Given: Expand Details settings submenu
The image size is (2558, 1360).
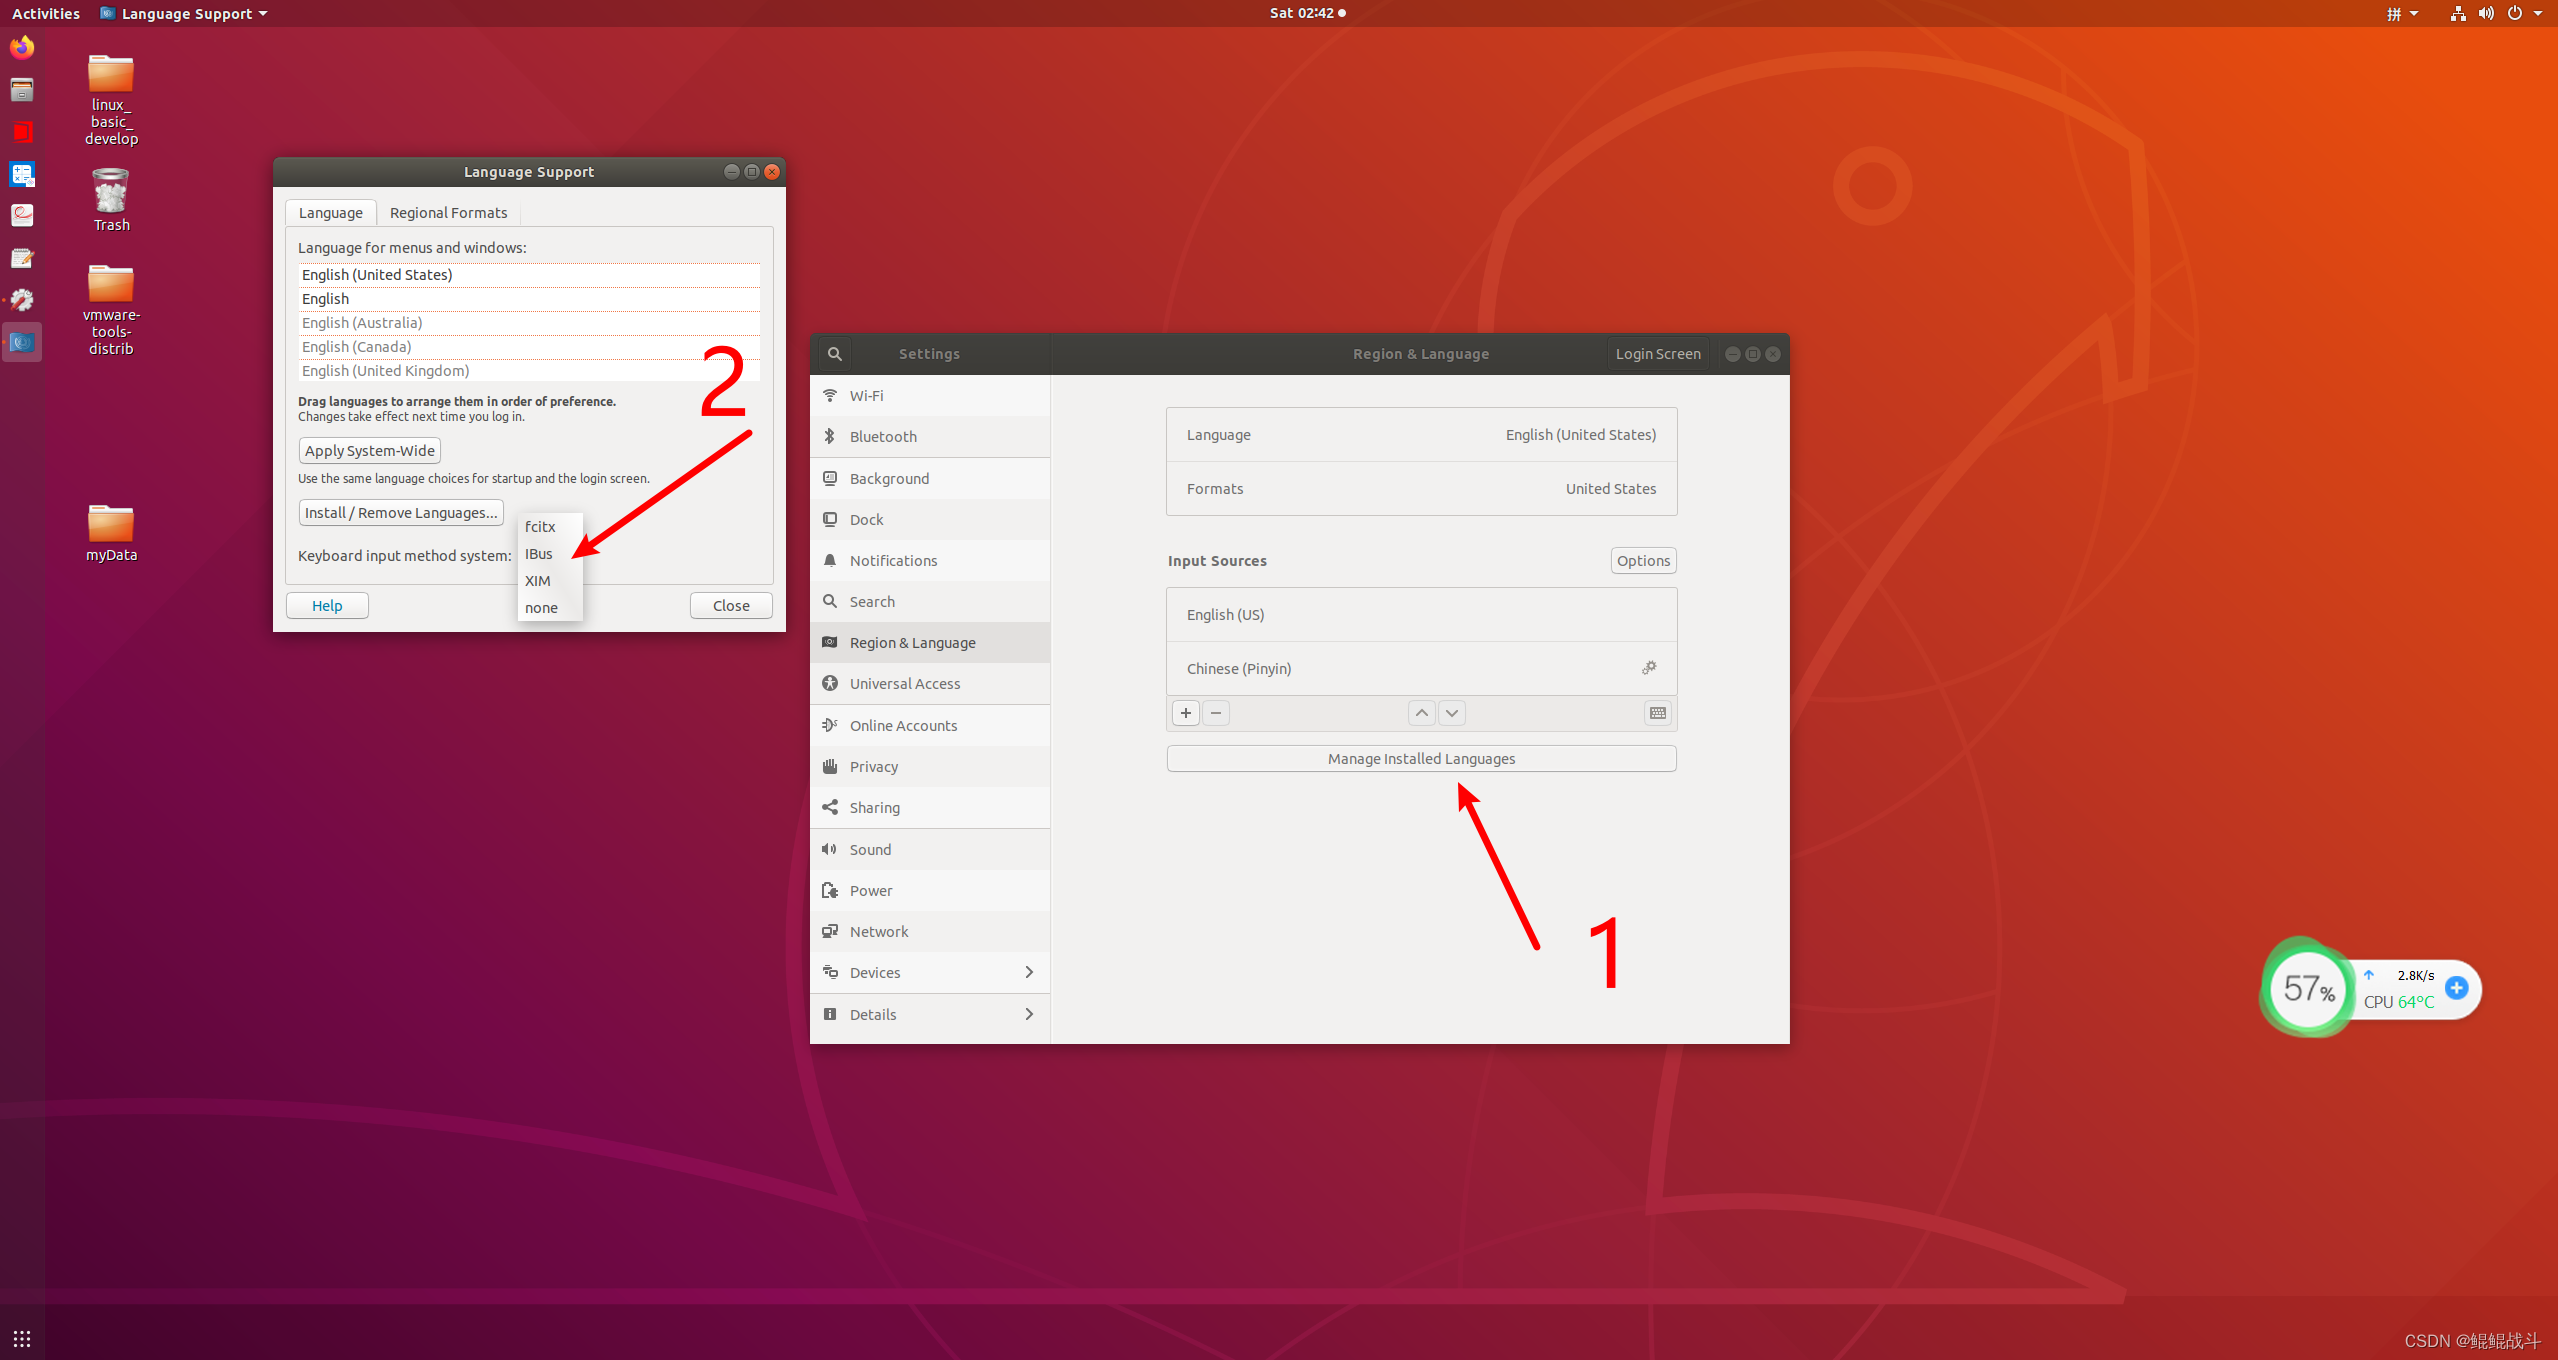Looking at the screenshot, I should [x=1028, y=1014].
